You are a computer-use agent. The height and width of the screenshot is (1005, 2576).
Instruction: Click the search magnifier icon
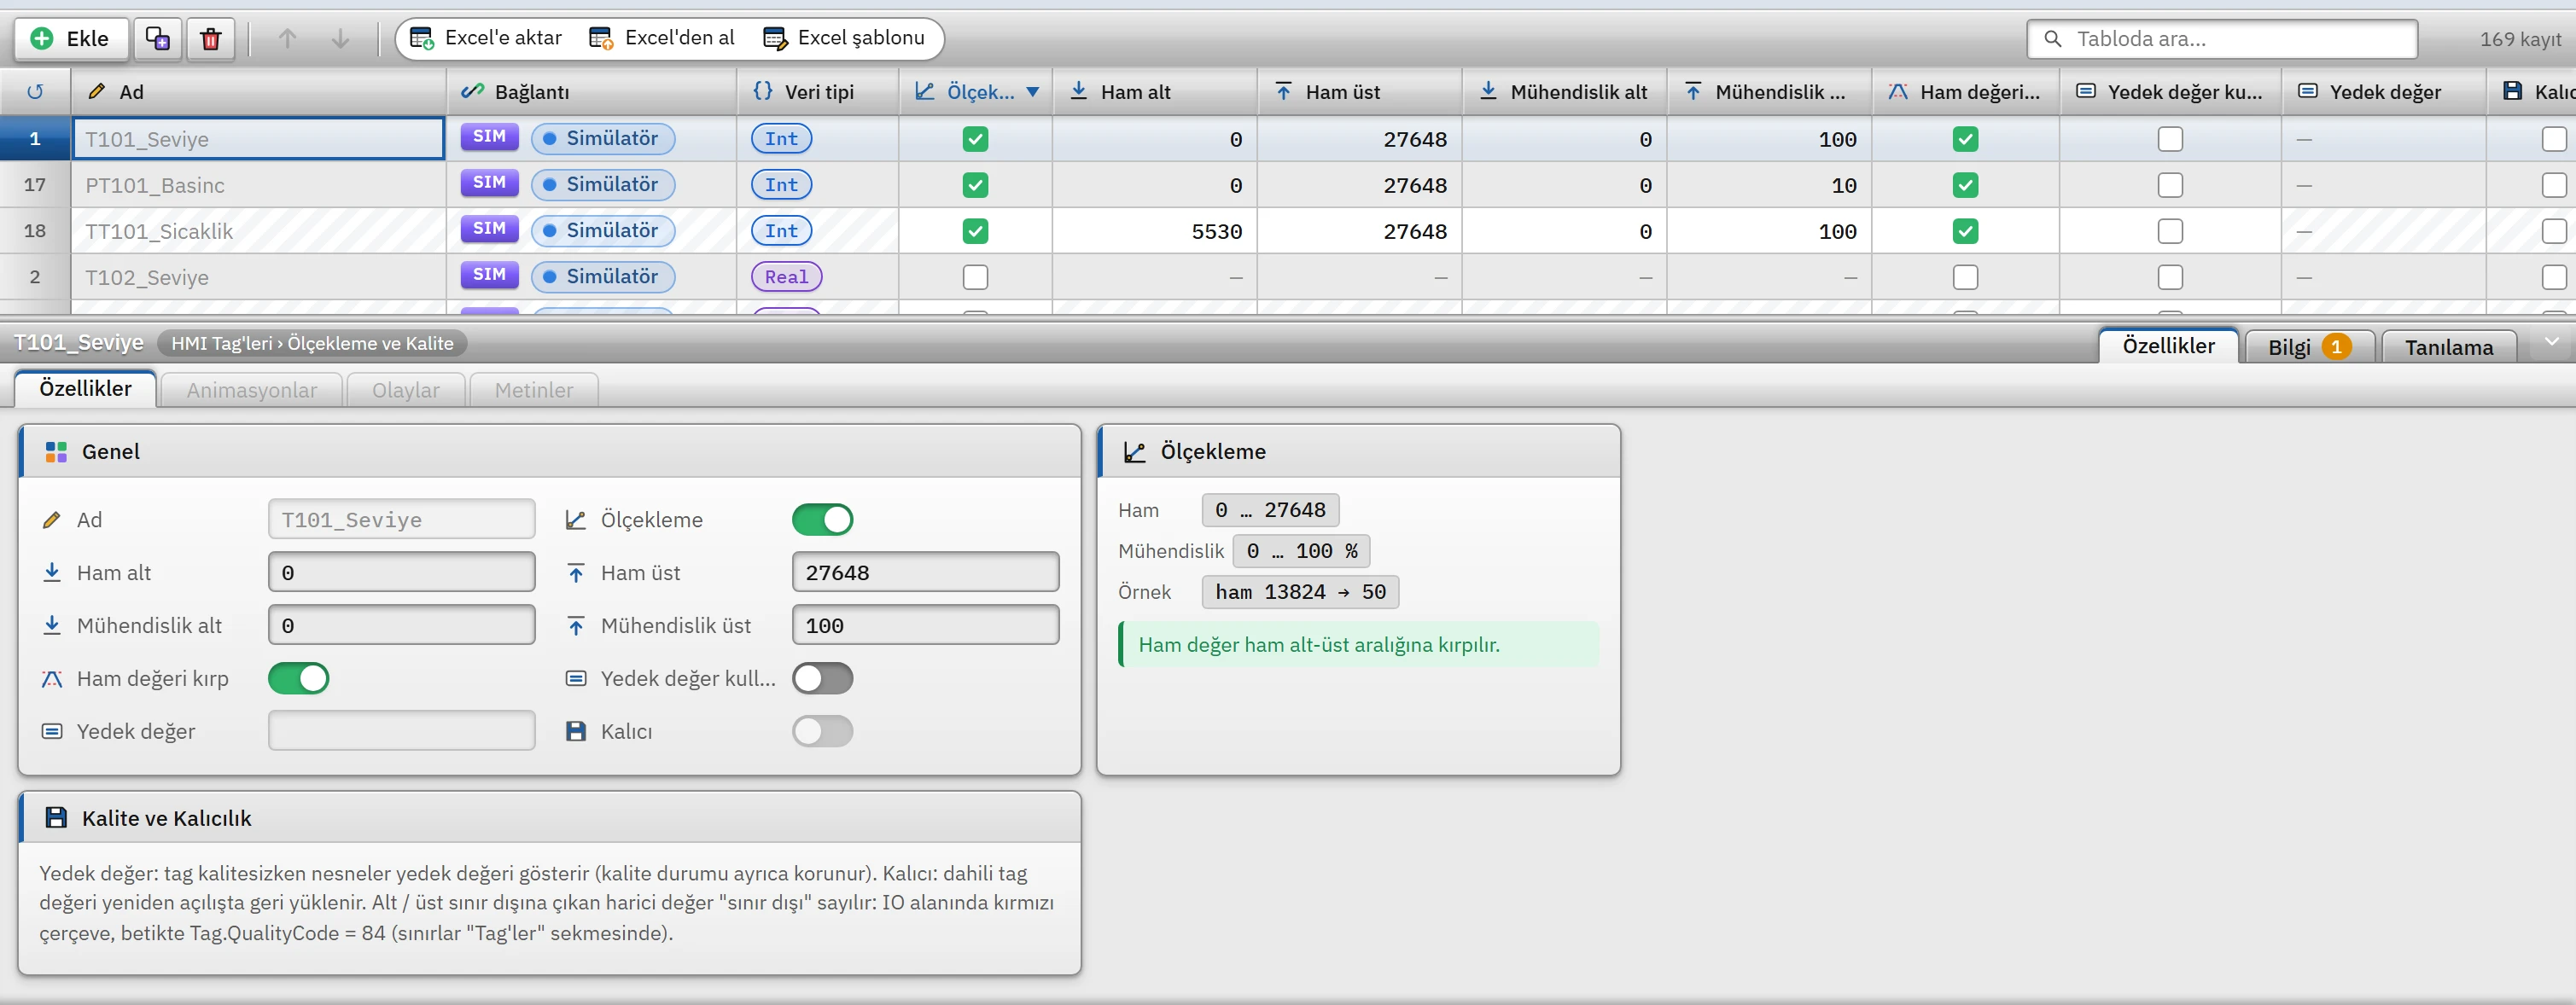2052,39
